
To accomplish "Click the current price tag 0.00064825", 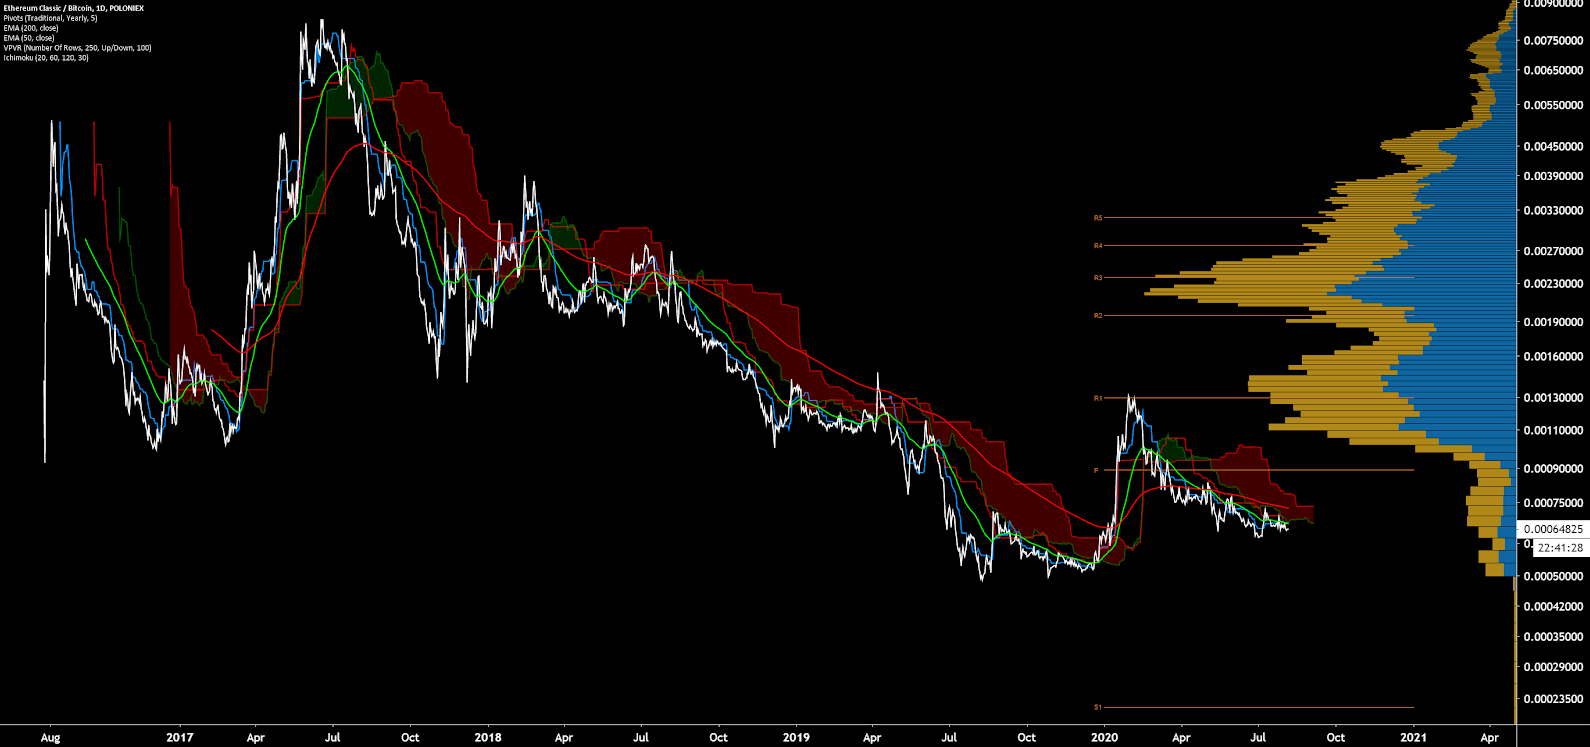I will coord(1553,529).
